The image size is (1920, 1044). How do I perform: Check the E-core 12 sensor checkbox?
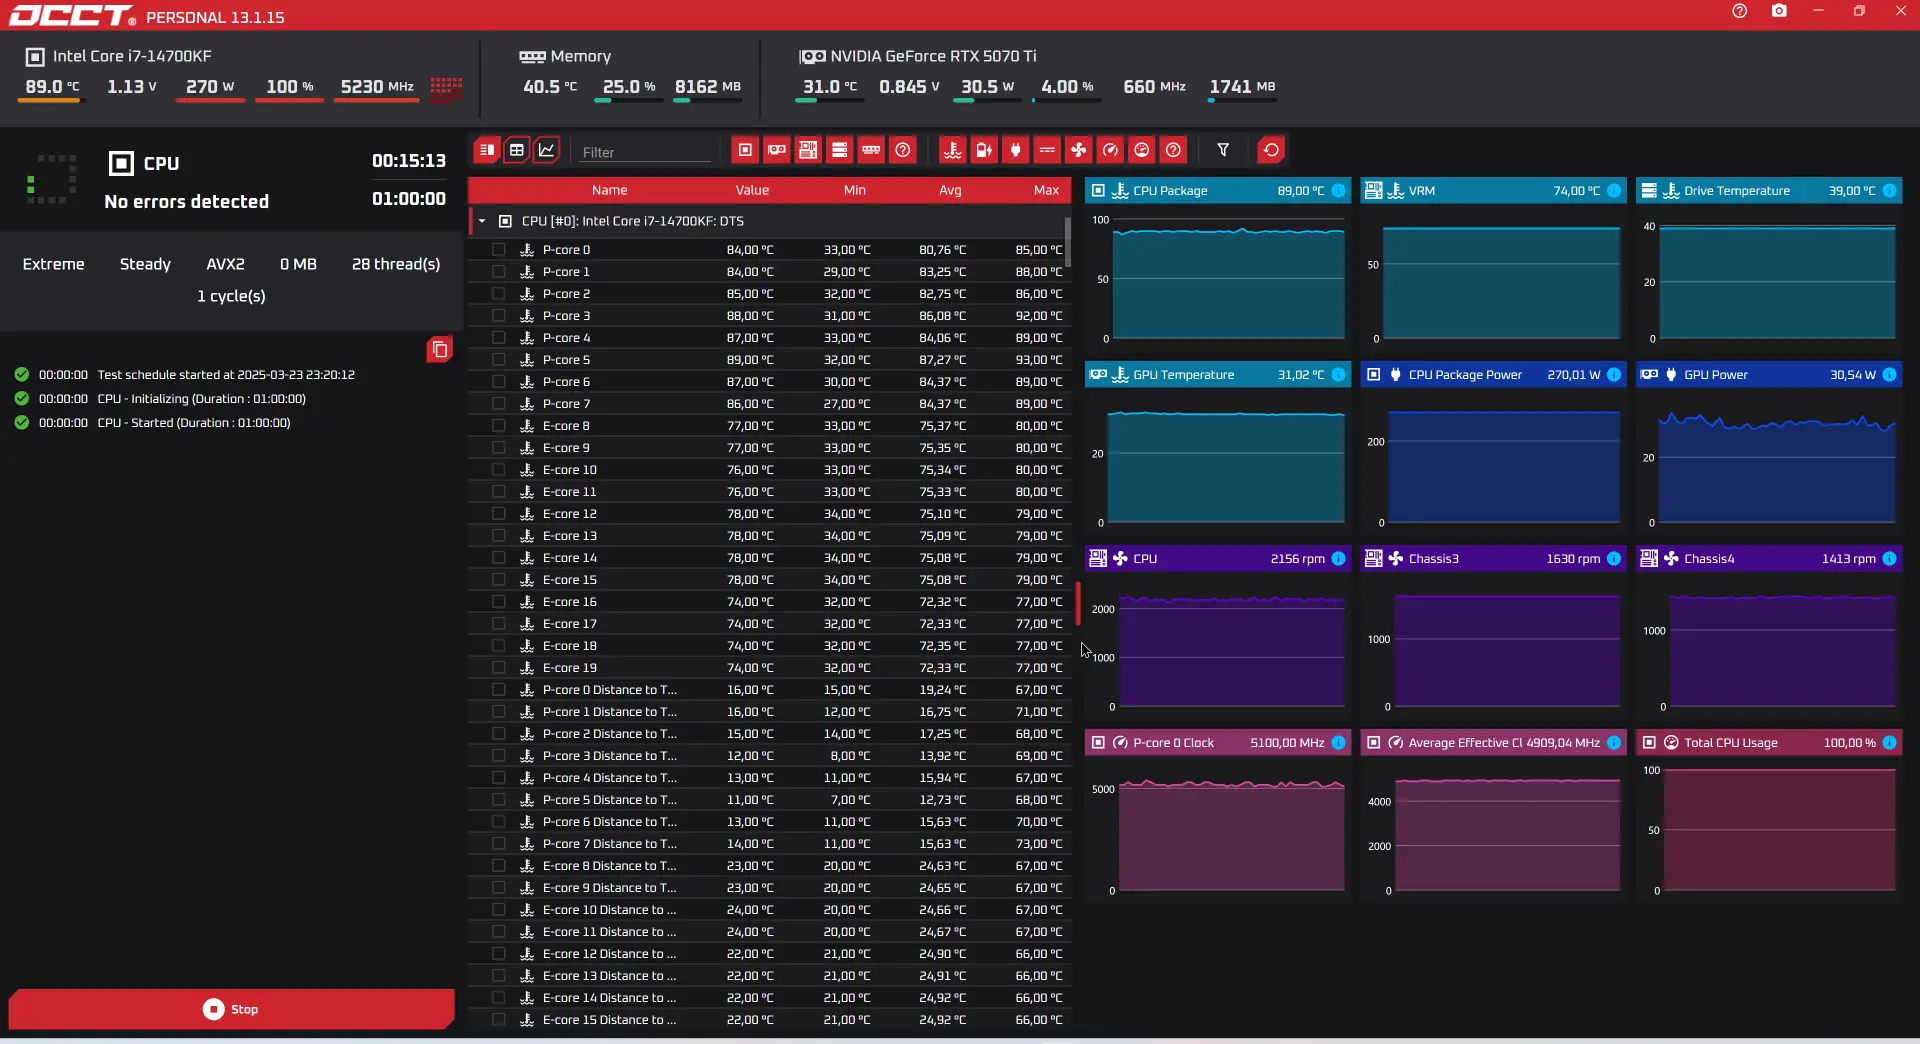(x=499, y=514)
